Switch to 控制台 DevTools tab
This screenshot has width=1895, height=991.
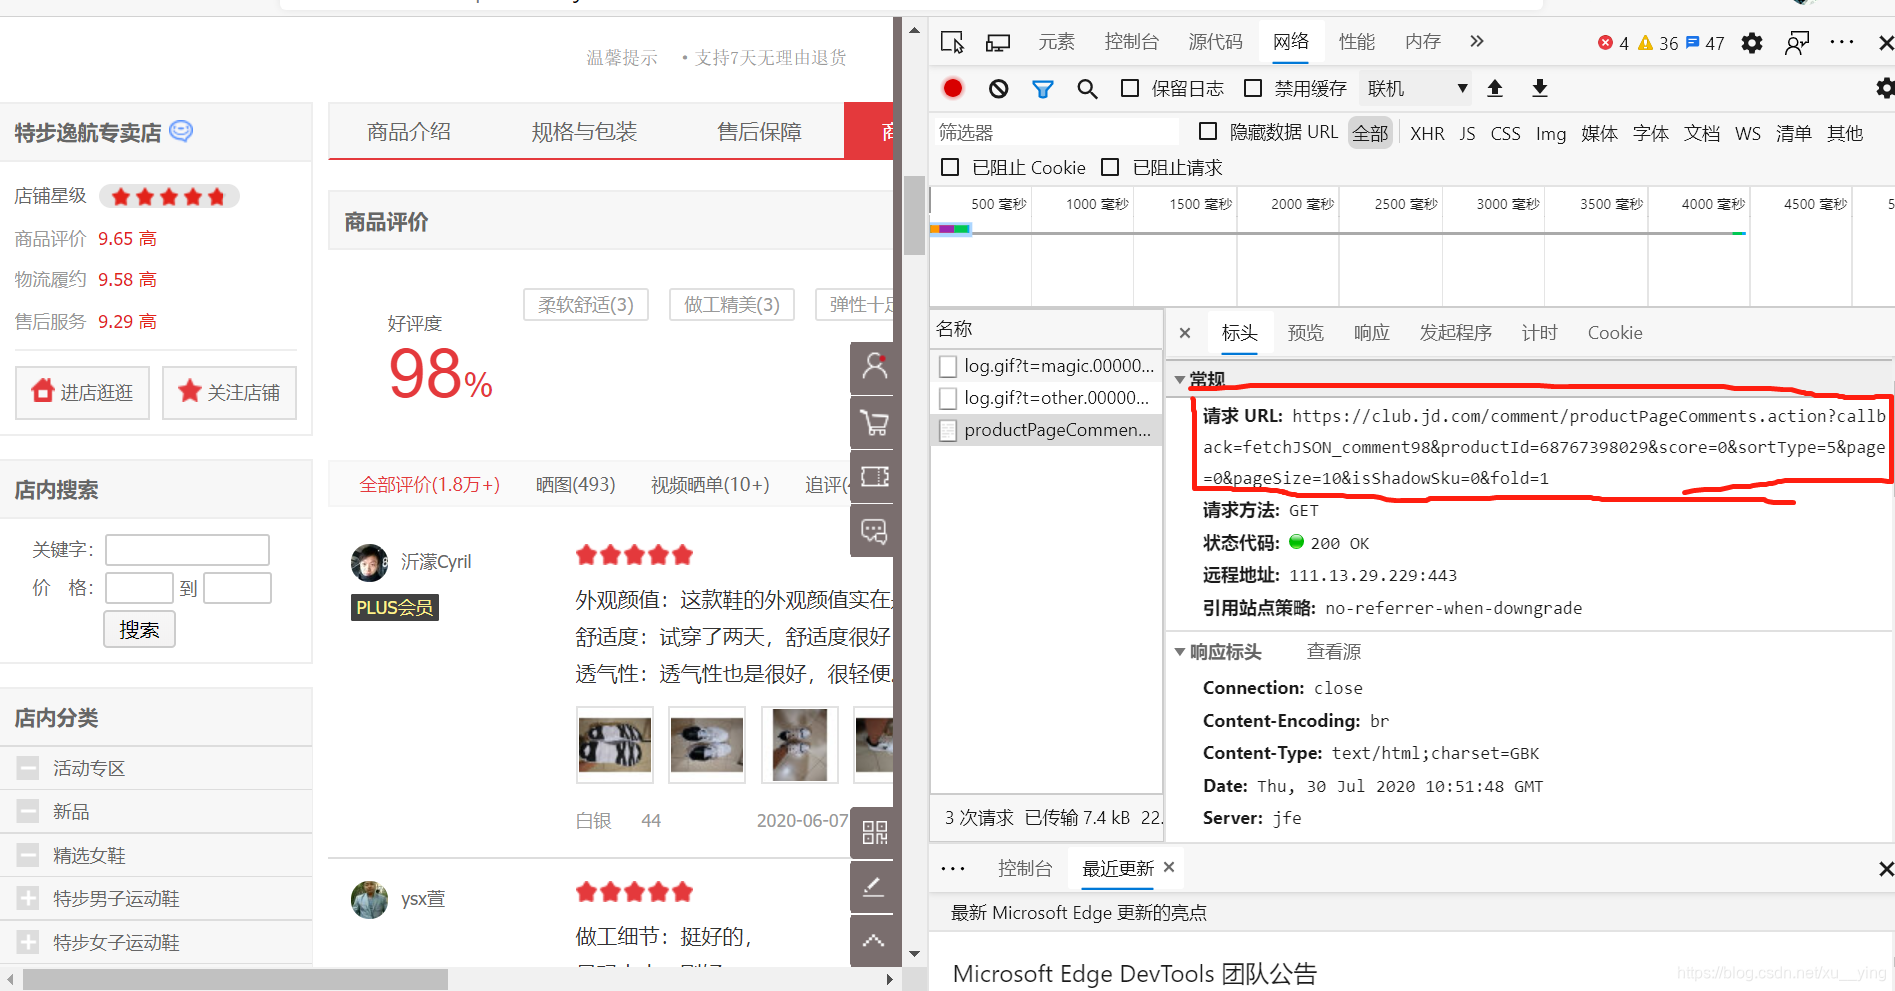coord(1131,42)
